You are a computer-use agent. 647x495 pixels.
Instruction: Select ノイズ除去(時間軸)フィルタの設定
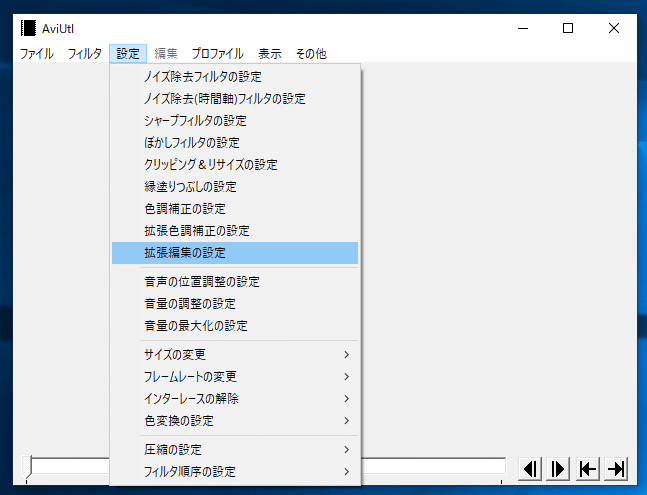pos(235,99)
